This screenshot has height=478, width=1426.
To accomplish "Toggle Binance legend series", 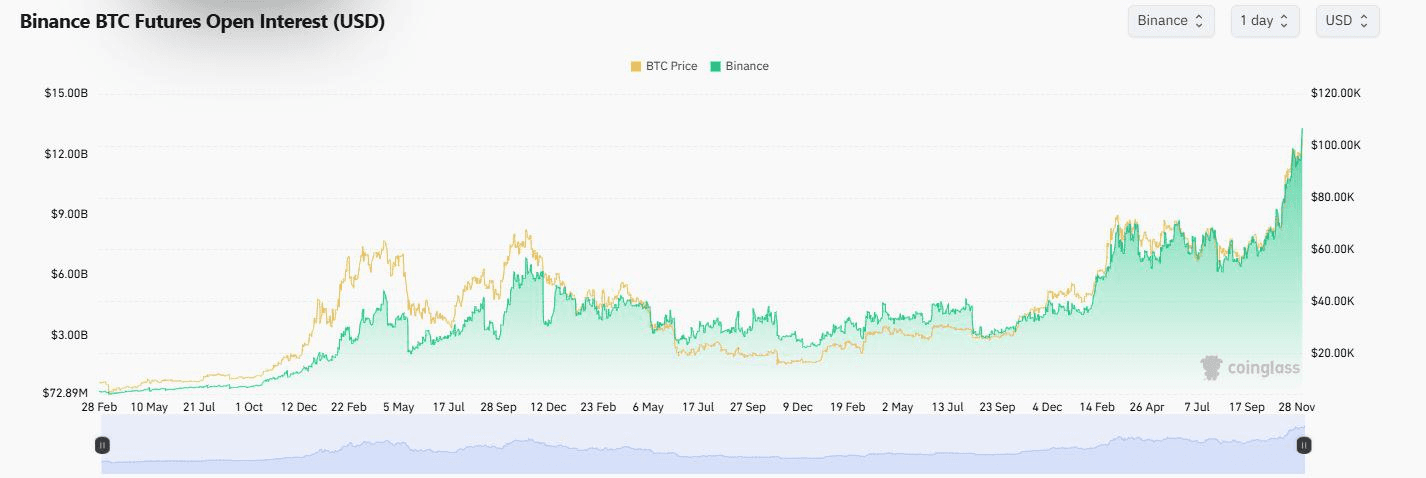I will pos(740,66).
